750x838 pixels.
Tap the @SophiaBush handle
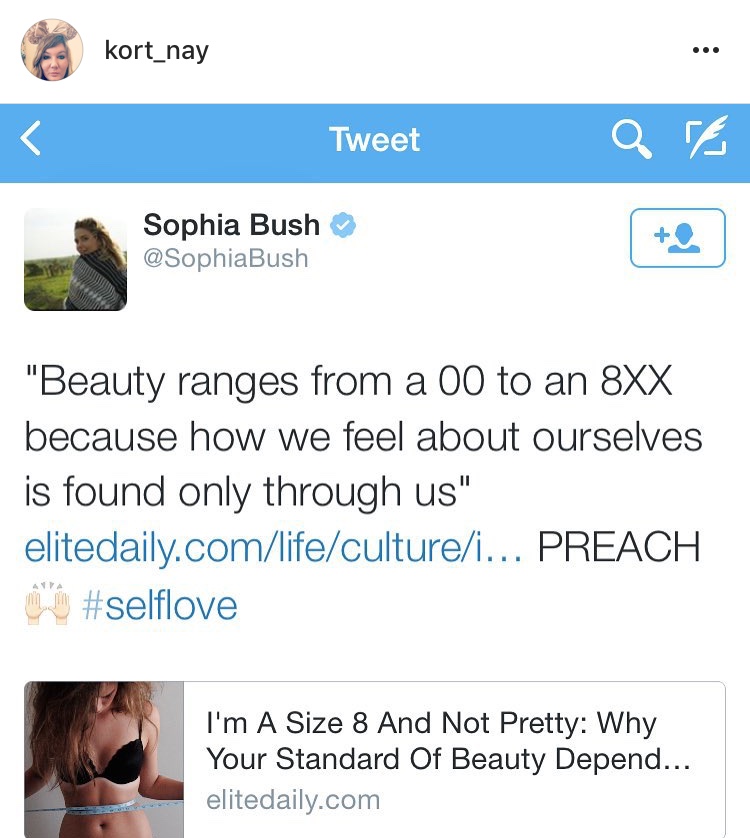tap(226, 259)
